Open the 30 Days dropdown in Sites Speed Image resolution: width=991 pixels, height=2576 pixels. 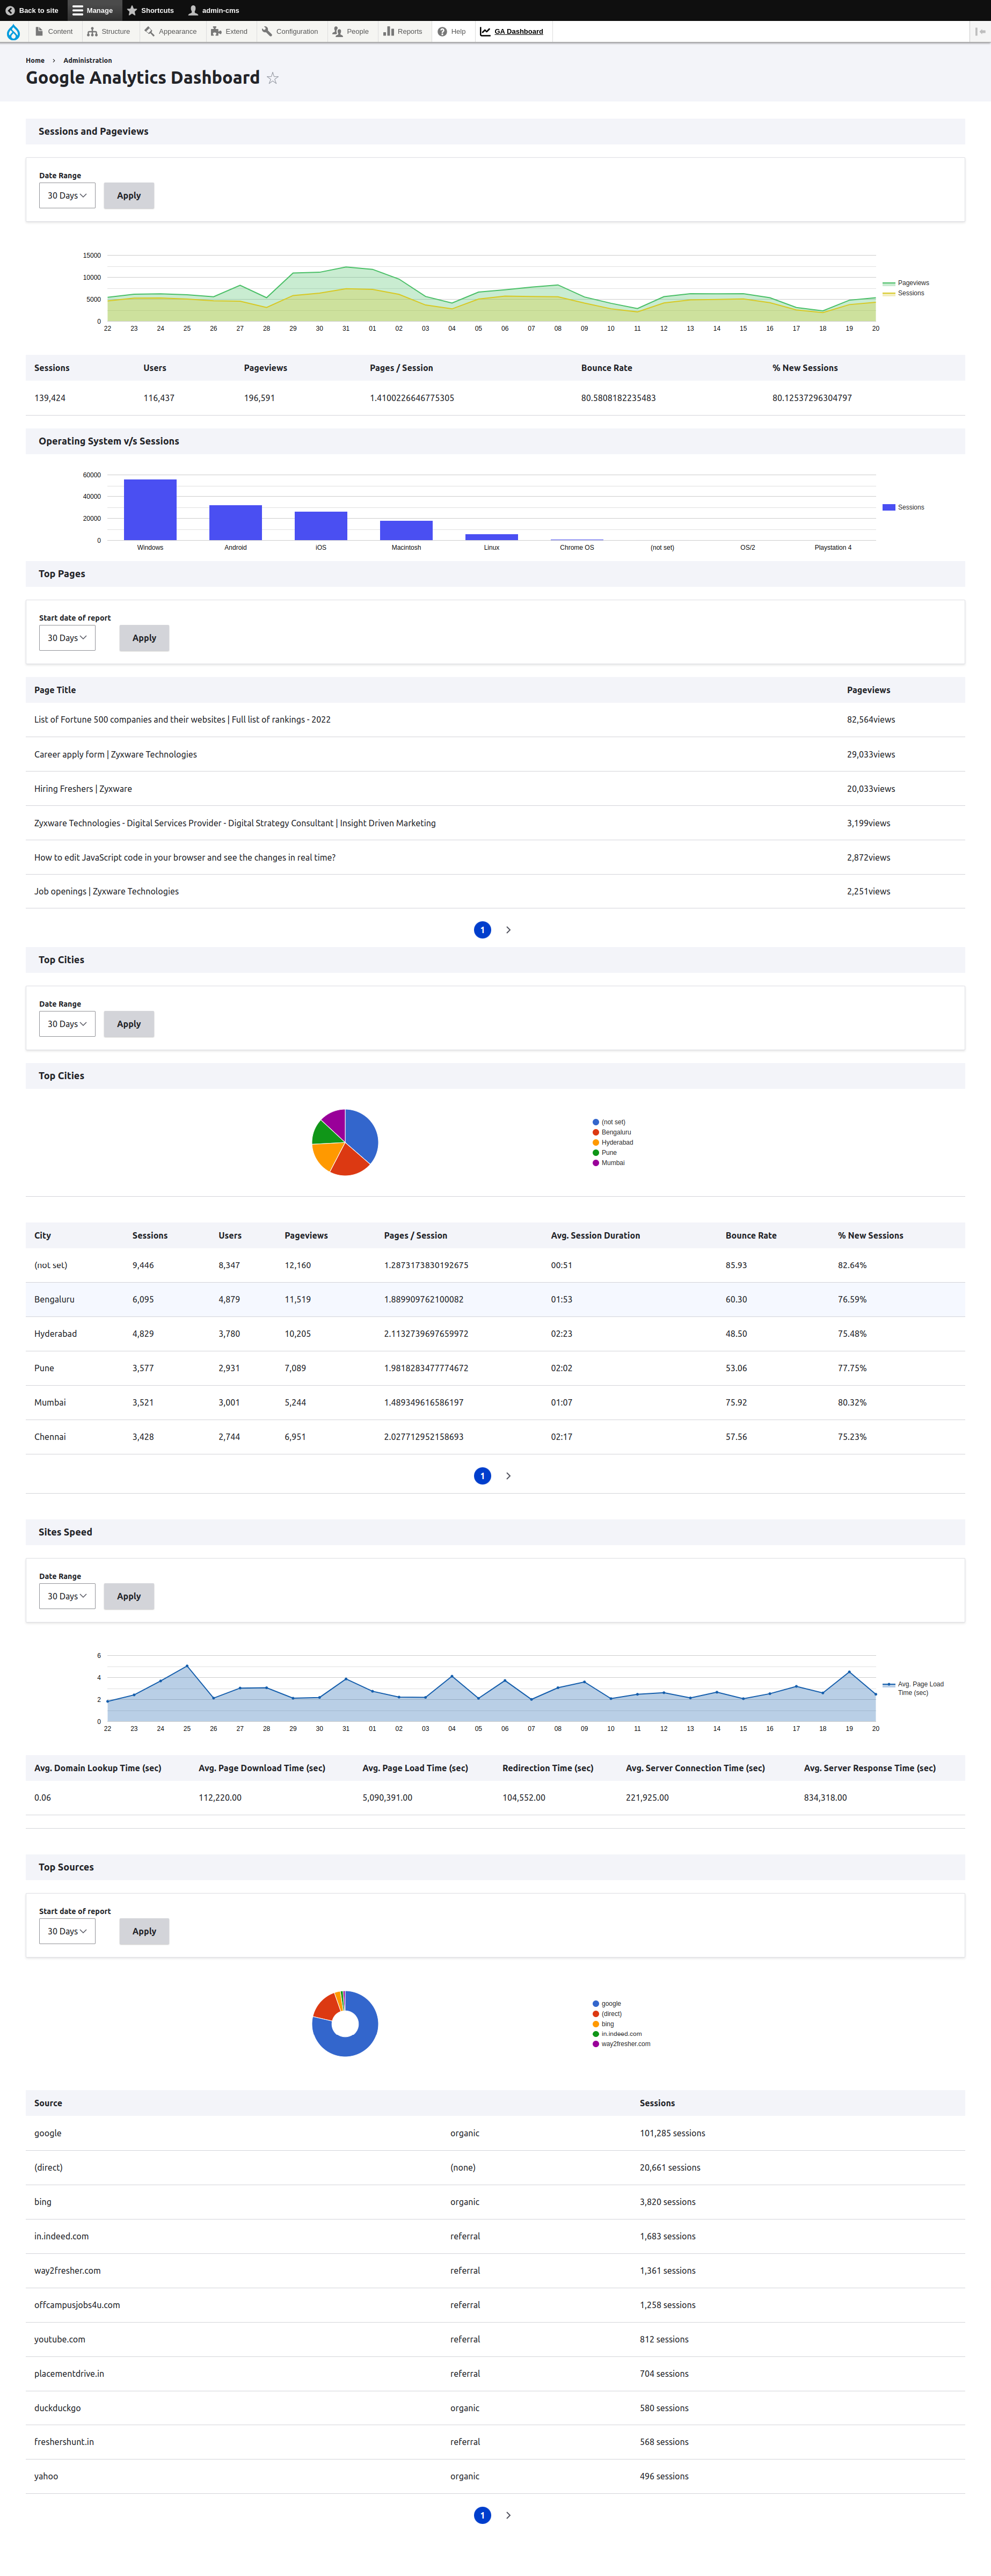[66, 1596]
